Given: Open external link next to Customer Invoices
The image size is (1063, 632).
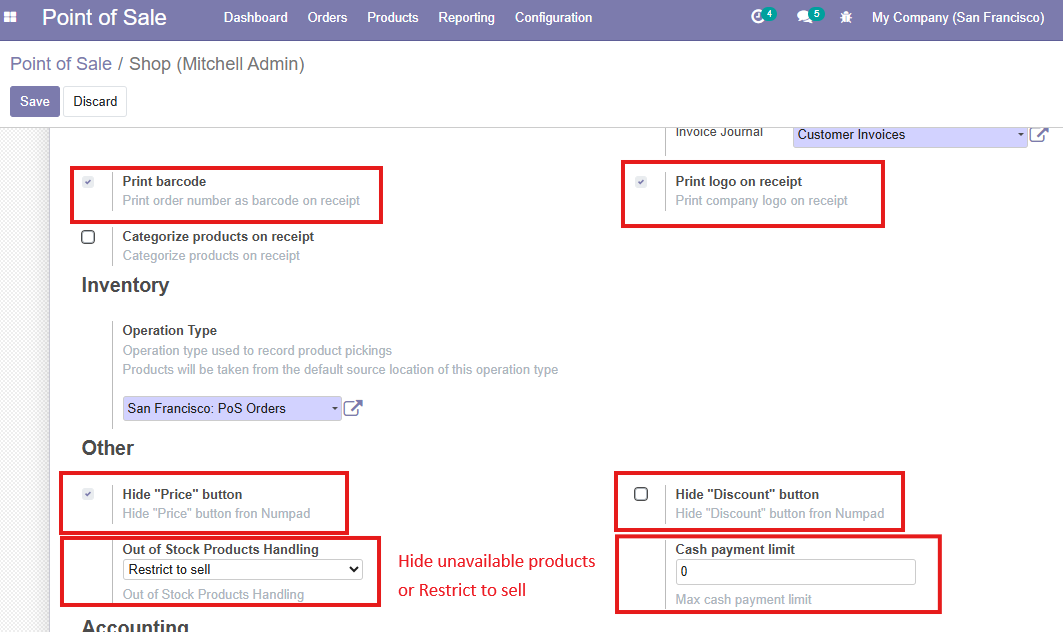Looking at the screenshot, I should click(1040, 135).
